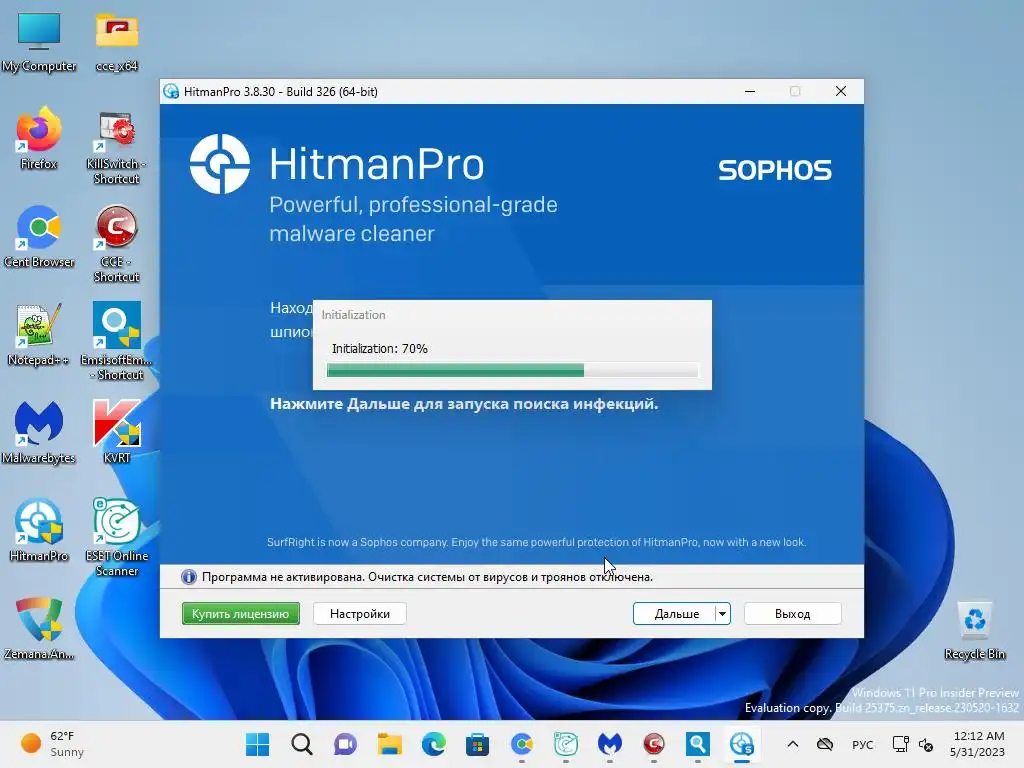Launch Notepad++ desktop shortcut
The image size is (1024, 768).
[x=39, y=335]
